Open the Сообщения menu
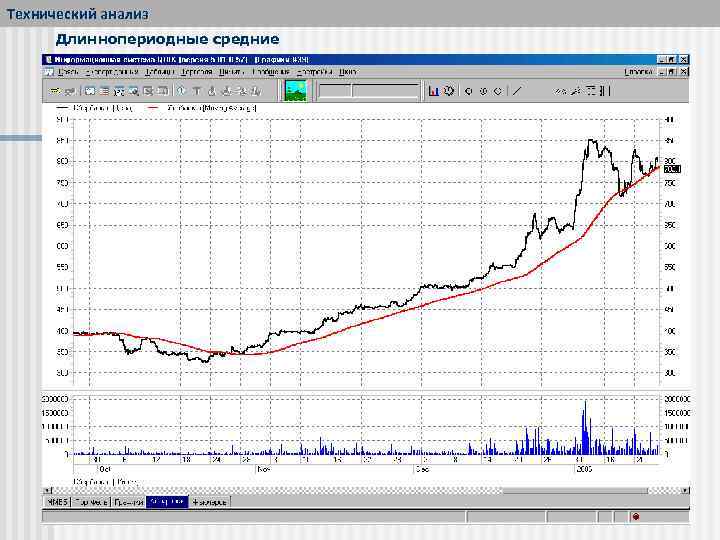Screen dimensions: 720x540 click(x=271, y=72)
